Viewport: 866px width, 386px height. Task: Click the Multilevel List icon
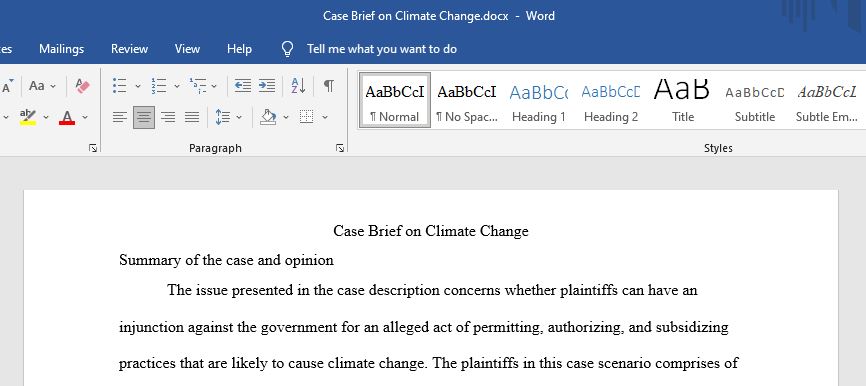pos(198,86)
